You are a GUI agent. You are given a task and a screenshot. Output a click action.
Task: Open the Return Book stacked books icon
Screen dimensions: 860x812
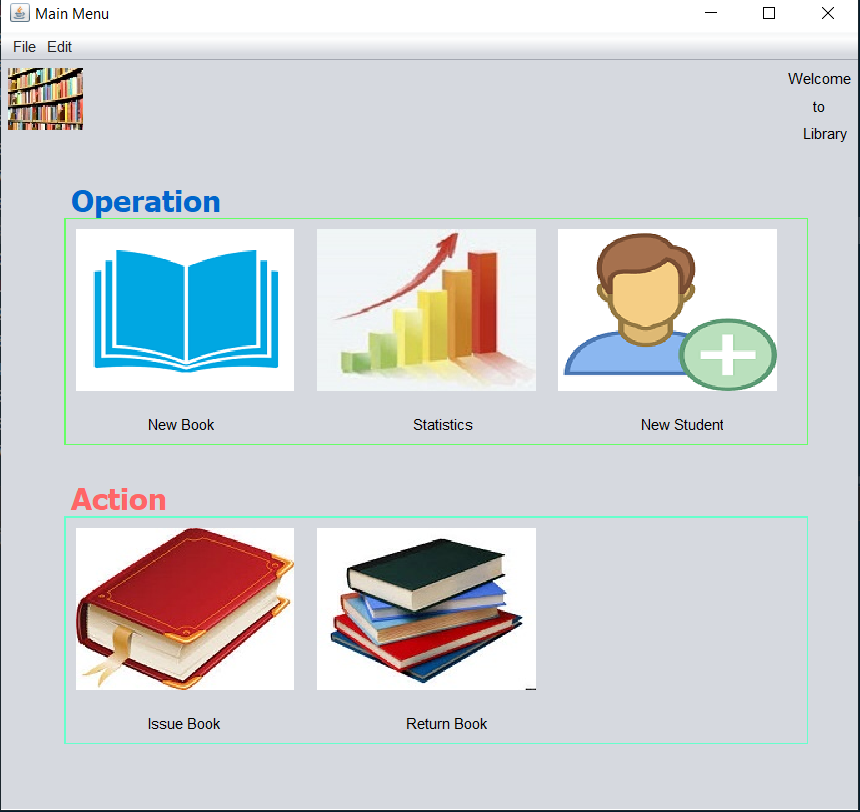coord(426,609)
